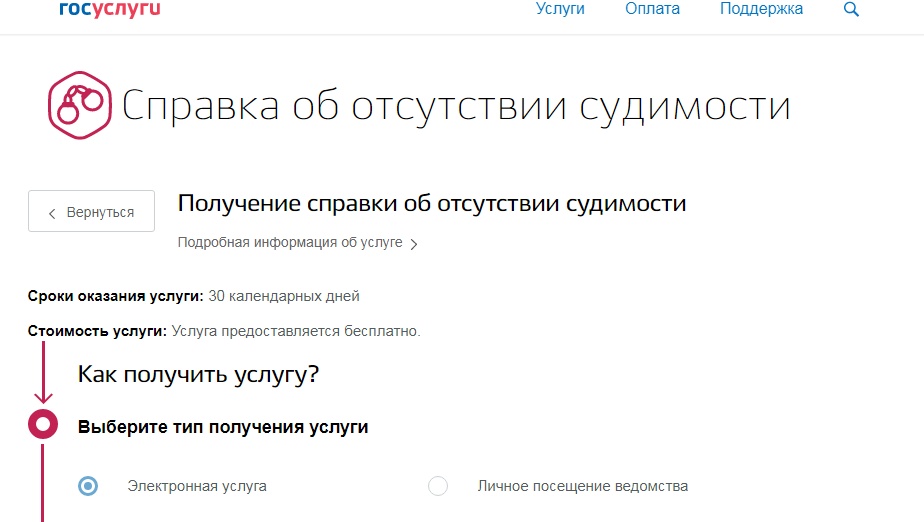The height and width of the screenshot is (522, 924).
Task: Click Услуга предоставляется бесплатно text
Action: point(296,331)
